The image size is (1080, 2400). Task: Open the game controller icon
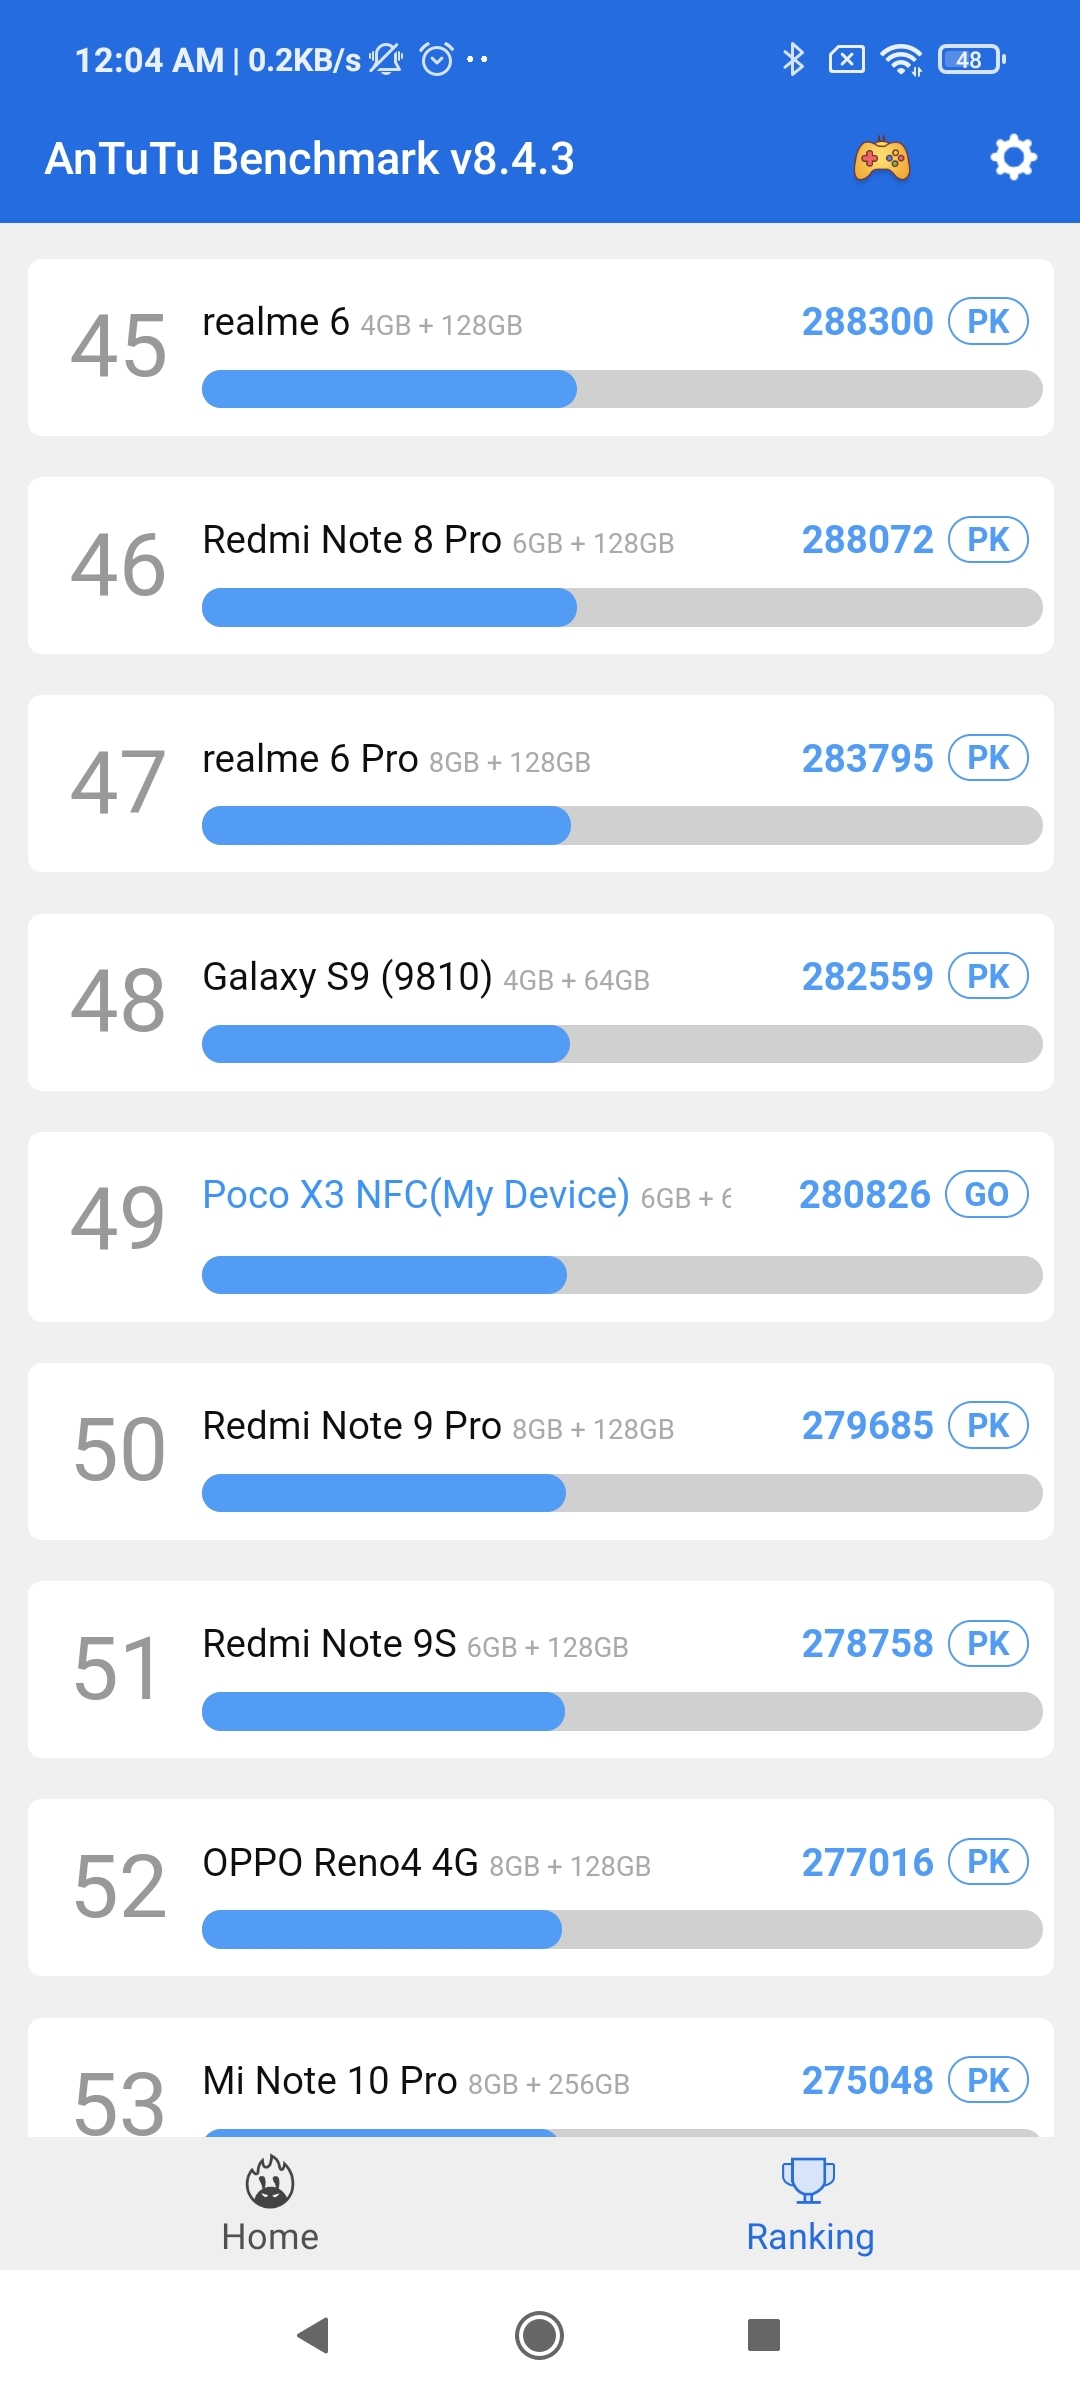click(881, 159)
